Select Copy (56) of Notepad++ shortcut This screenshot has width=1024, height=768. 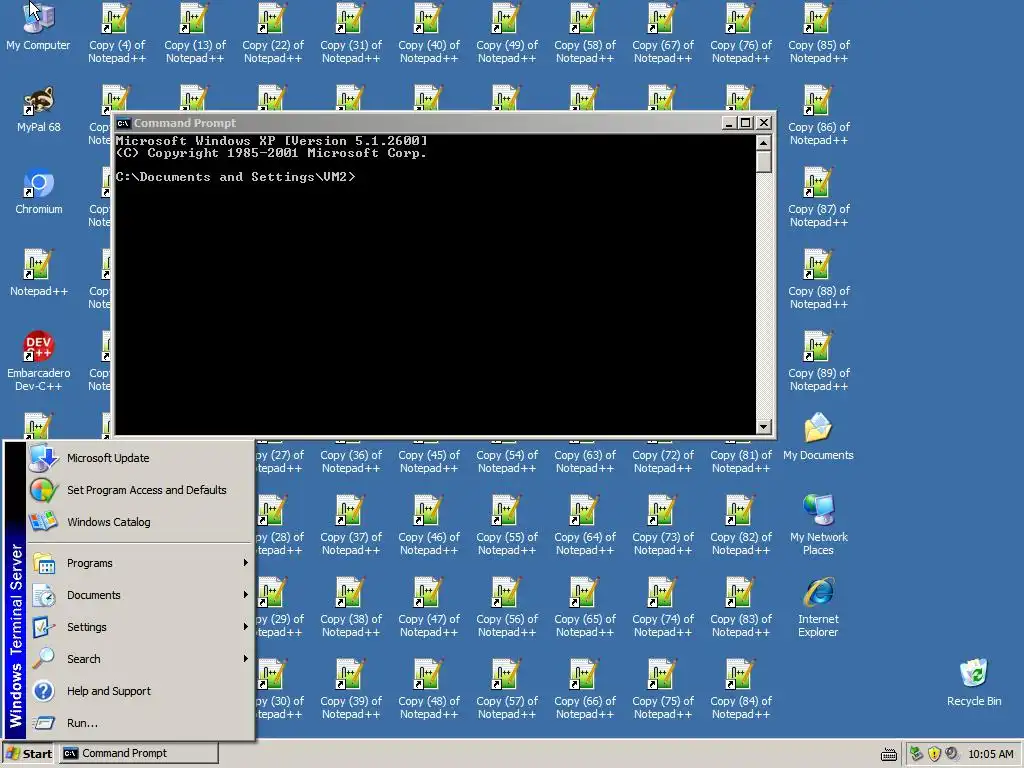point(507,607)
